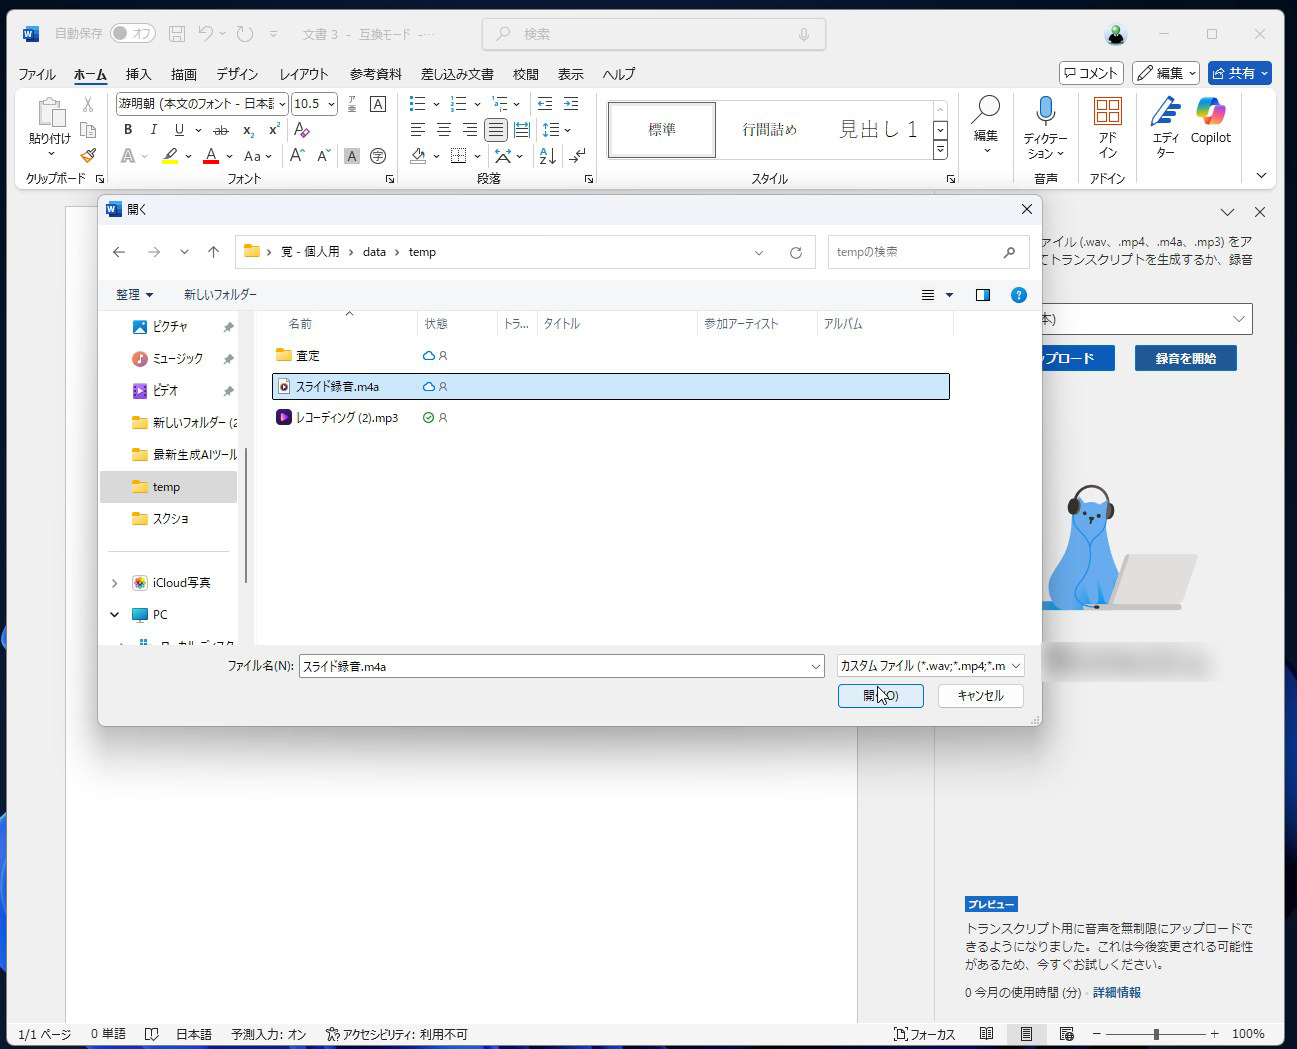Screen dimensions: 1297x1049
Task: Switch to the 表示 ribbon tab
Action: (570, 74)
